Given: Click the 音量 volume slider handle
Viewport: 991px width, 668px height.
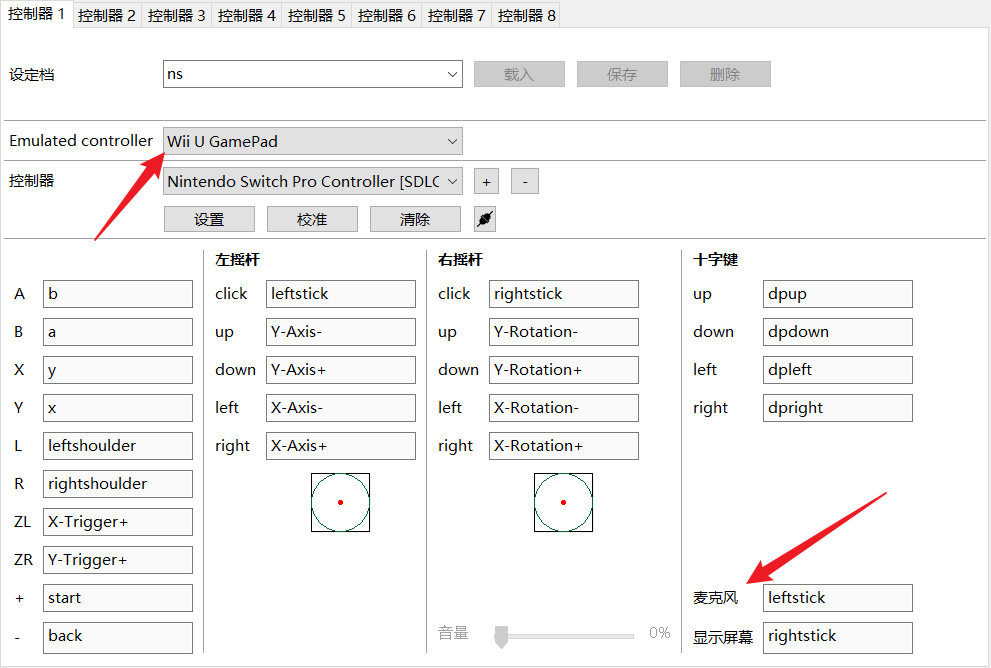Looking at the screenshot, I should pos(502,634).
